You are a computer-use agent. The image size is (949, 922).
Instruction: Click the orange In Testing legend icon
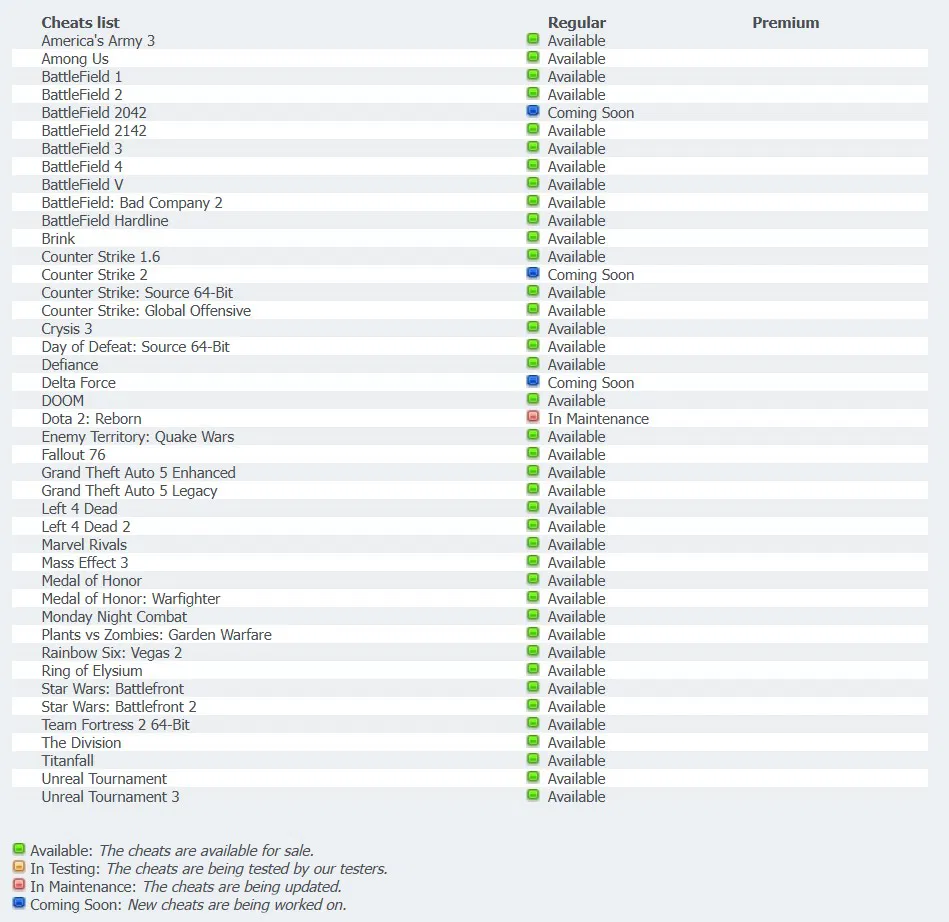(19, 867)
